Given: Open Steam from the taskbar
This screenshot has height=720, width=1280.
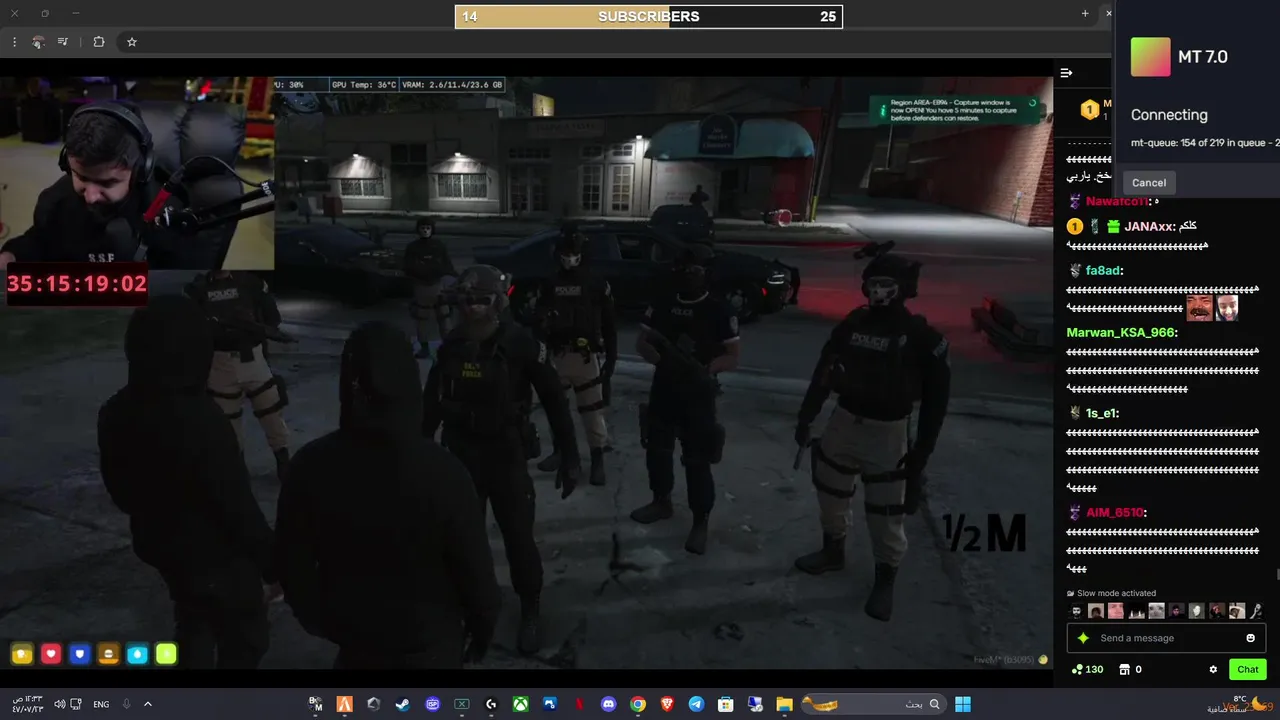Looking at the screenshot, I should 402,704.
